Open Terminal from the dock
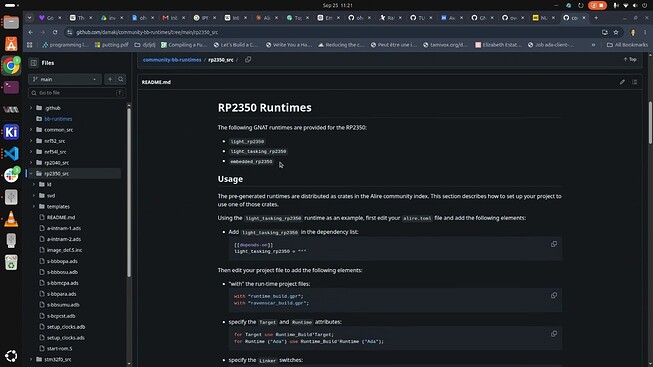 [x=11, y=87]
